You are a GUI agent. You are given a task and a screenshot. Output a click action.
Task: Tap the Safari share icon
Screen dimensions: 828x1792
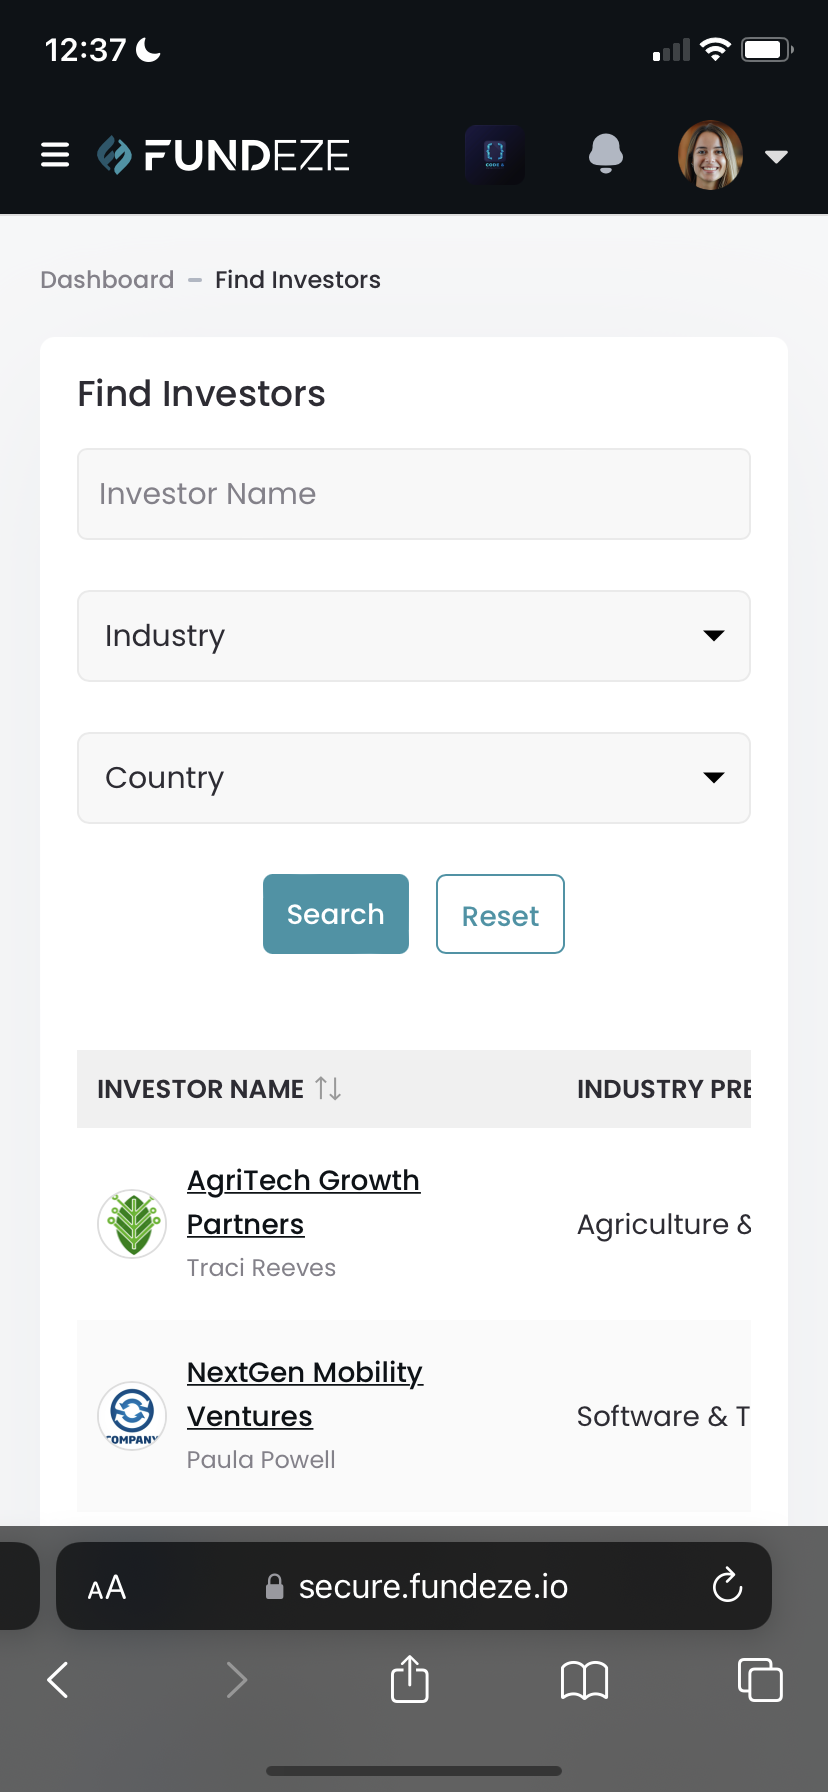click(410, 1679)
